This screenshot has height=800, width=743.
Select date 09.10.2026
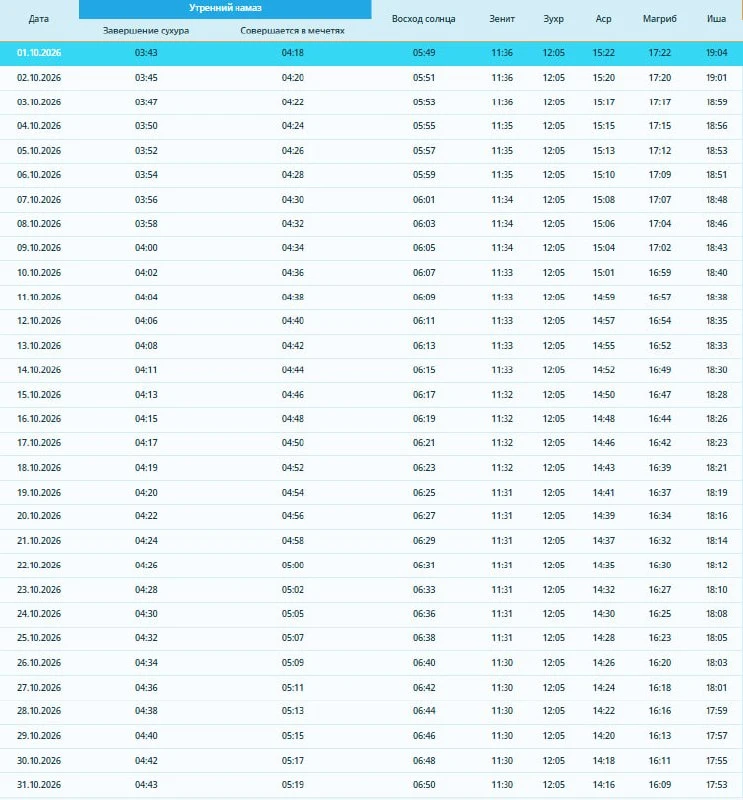click(39, 247)
